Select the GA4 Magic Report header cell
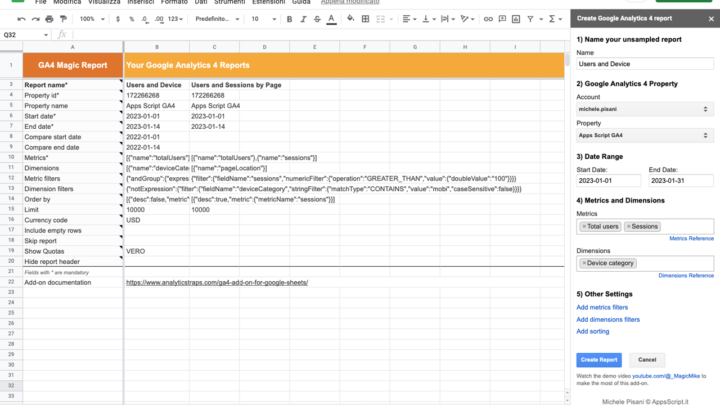This screenshot has width=720, height=405. point(73,65)
